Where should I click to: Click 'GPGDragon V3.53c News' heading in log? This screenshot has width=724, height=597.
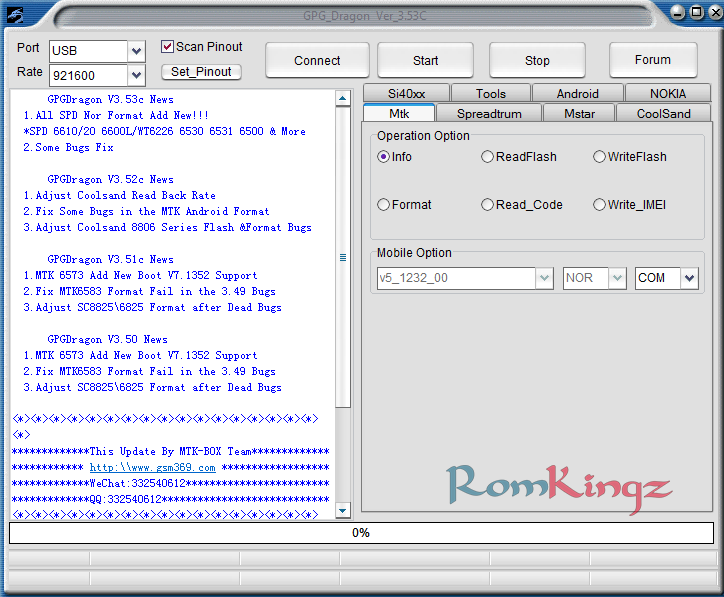click(110, 99)
